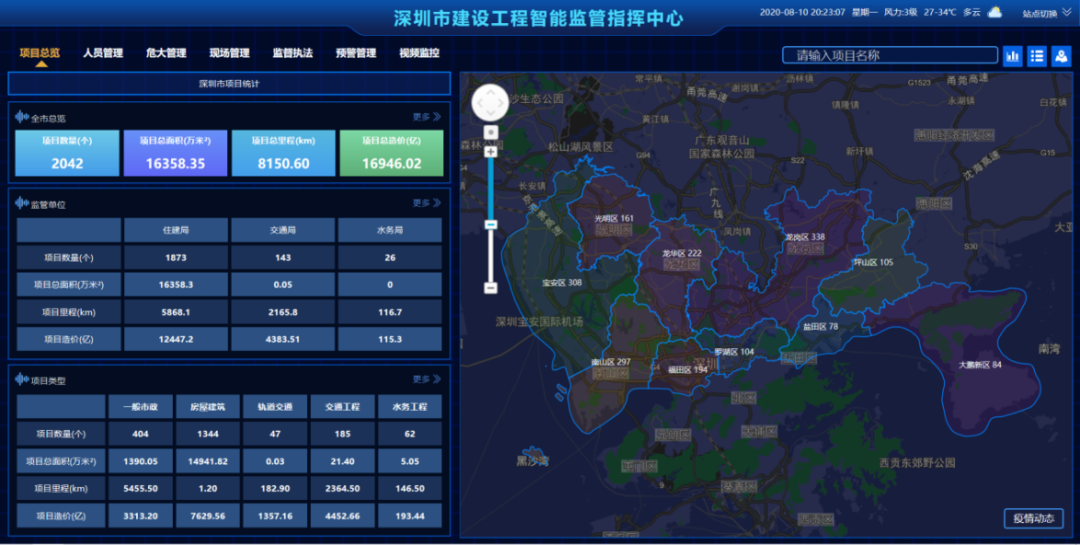The width and height of the screenshot is (1080, 545).
Task: Pan the map up with the arrow
Action: [490, 91]
